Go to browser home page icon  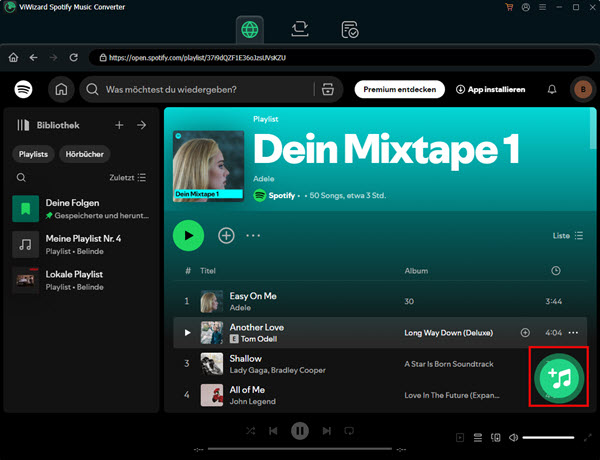tap(13, 57)
